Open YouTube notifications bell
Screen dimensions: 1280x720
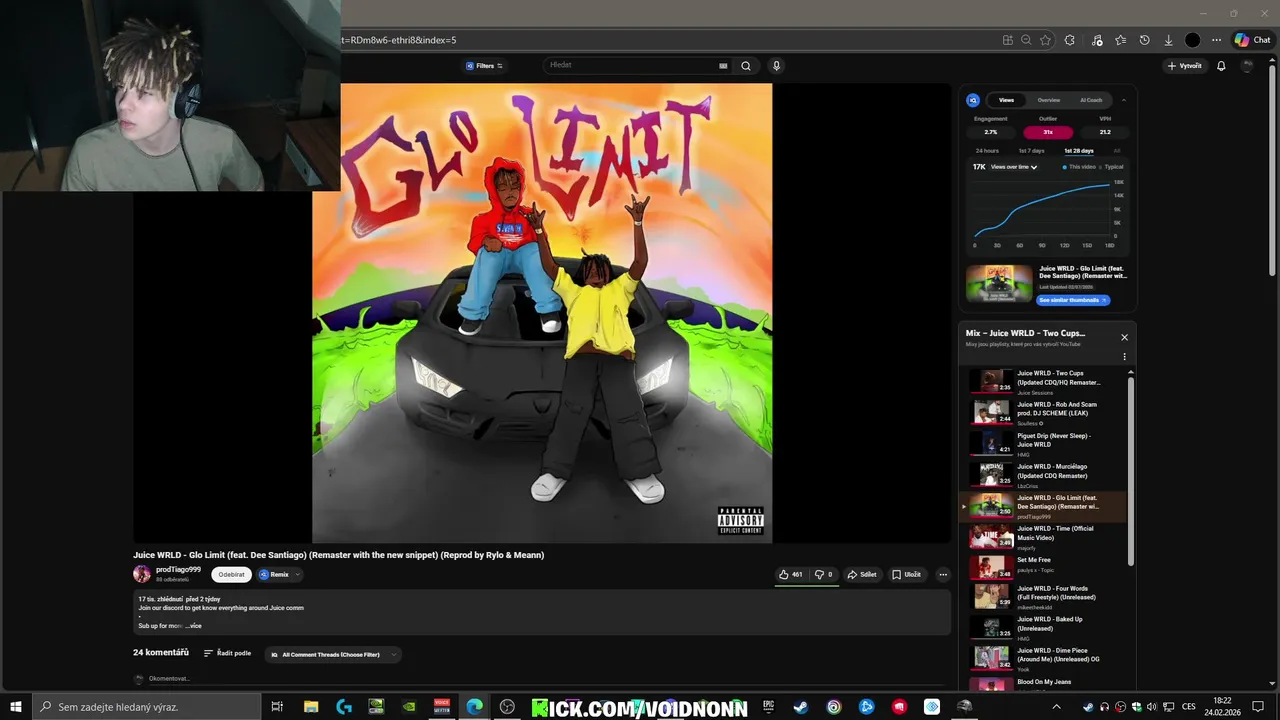1221,66
